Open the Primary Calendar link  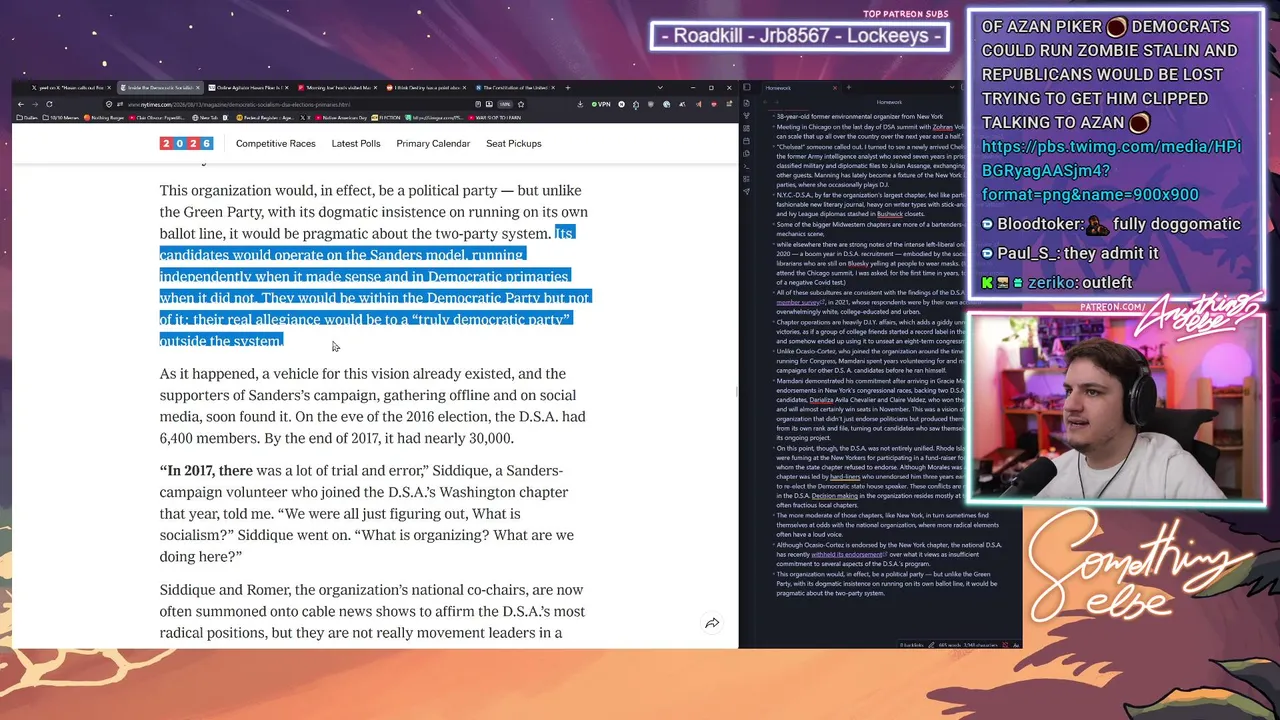point(433,143)
